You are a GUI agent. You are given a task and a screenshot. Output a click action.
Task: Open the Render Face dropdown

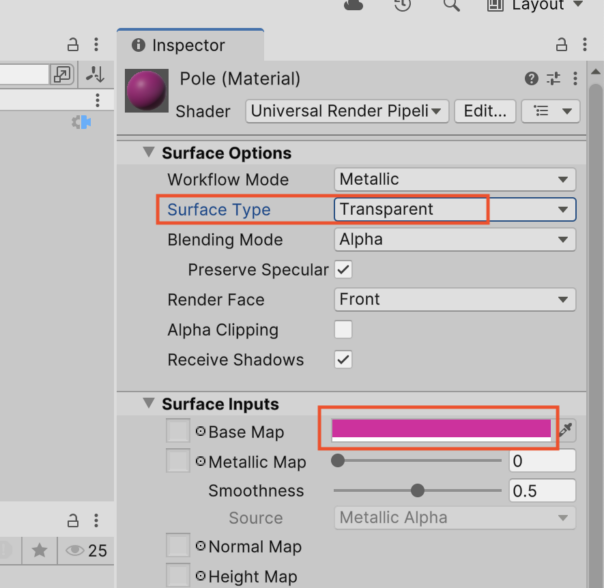[x=455, y=299]
